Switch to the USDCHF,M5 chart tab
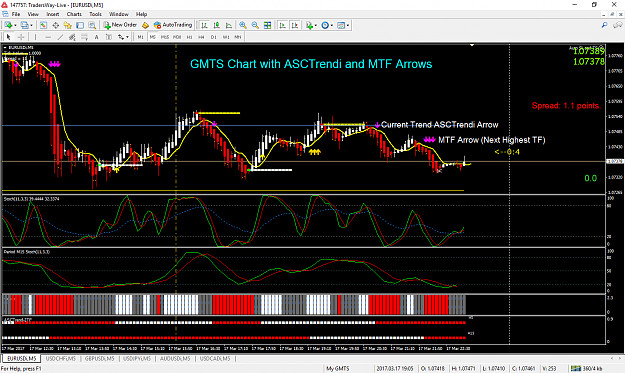The width and height of the screenshot is (625, 373). pos(61,359)
